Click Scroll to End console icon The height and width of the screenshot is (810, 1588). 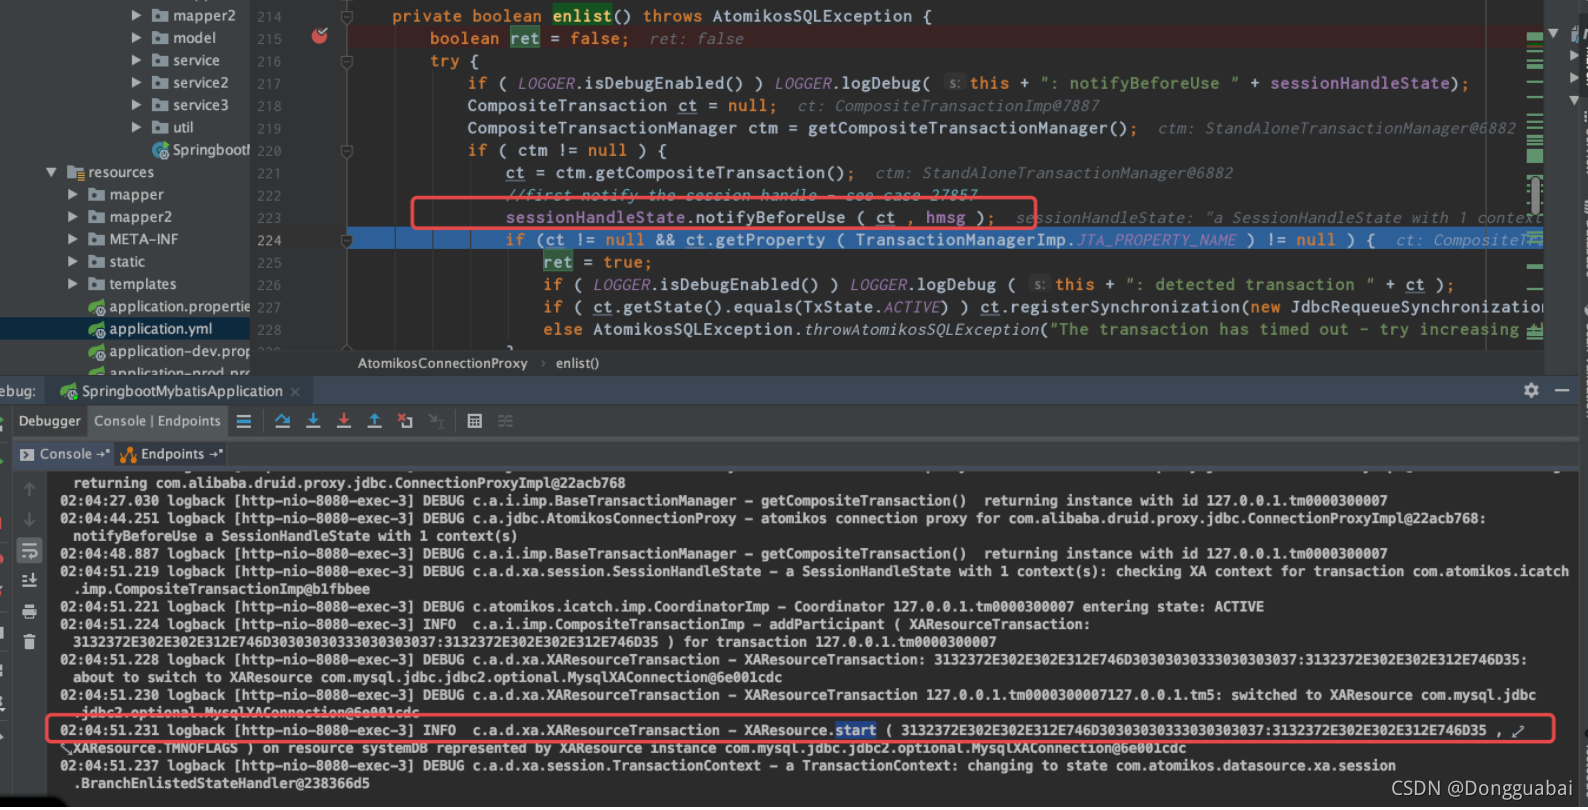[x=29, y=581]
